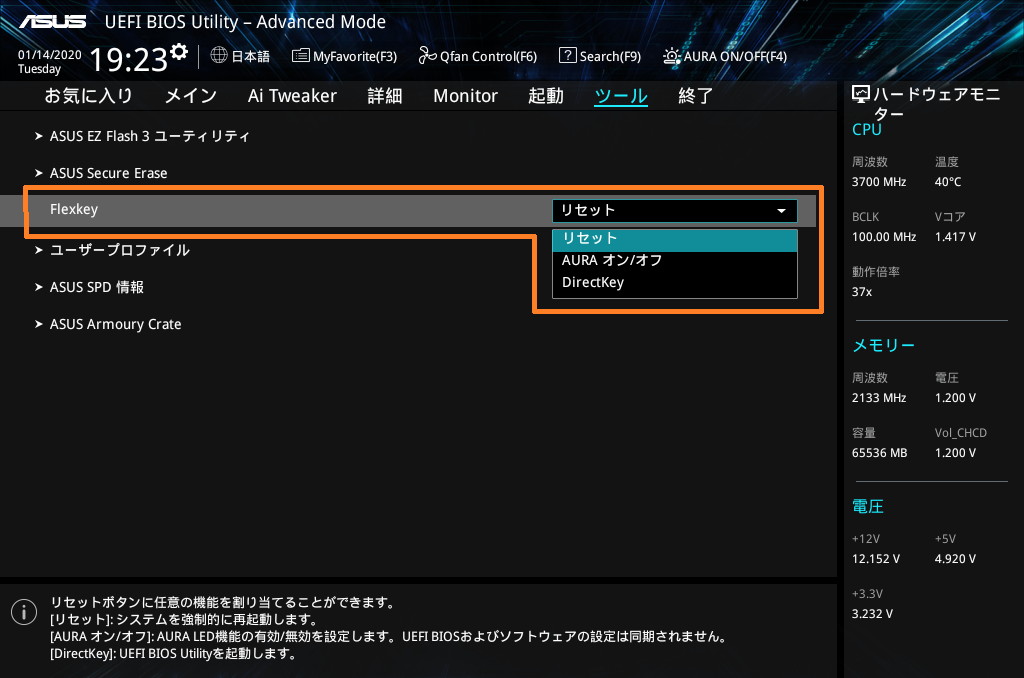This screenshot has height=678, width=1024.
Task: Click memory frequency 2133 MHz
Action: coord(878,398)
